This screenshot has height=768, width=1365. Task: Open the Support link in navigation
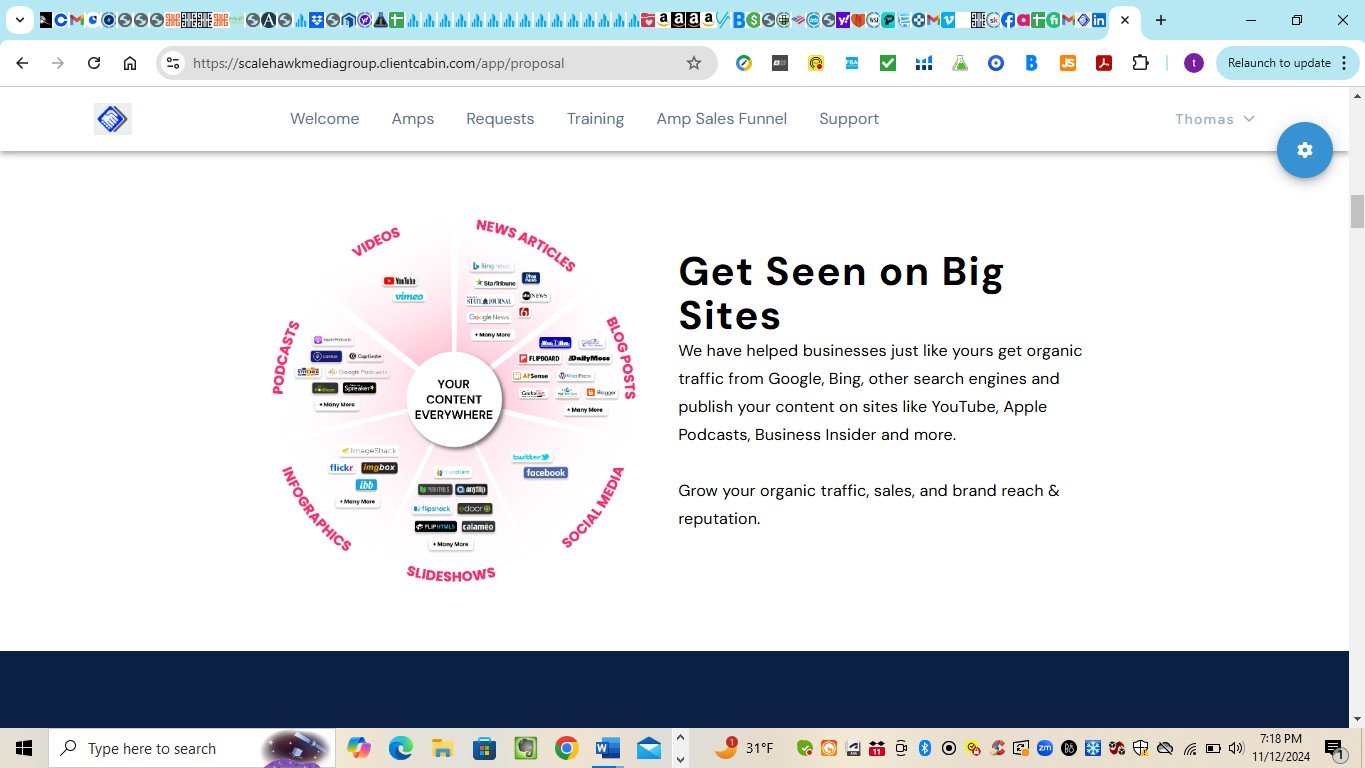[x=848, y=119]
